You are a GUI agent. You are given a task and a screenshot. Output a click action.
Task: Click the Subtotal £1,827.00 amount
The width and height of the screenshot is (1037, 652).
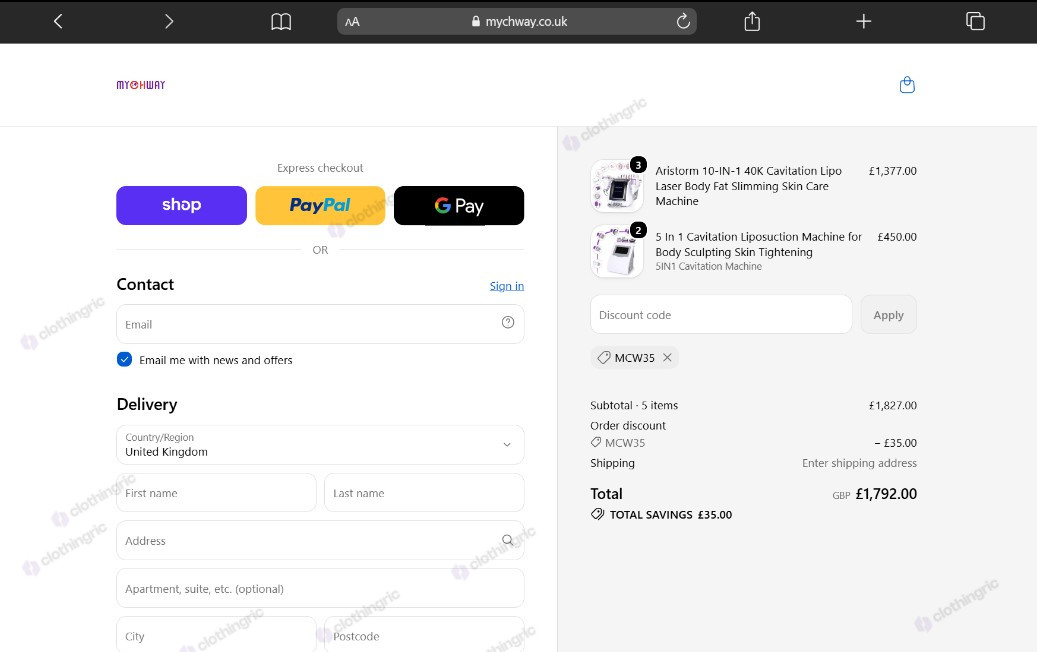tap(892, 405)
